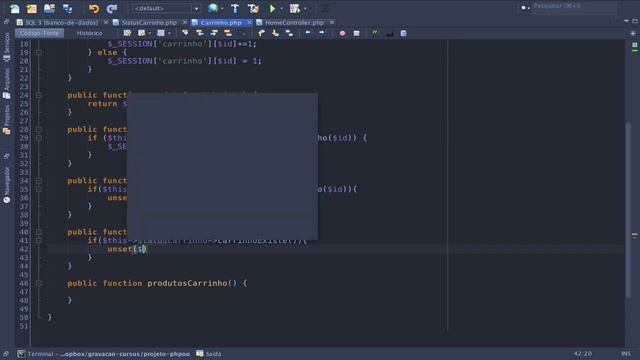Viewport: 640px width, 360px height.
Task: Open the editor tab list dropdown arrow
Action: [626, 21]
